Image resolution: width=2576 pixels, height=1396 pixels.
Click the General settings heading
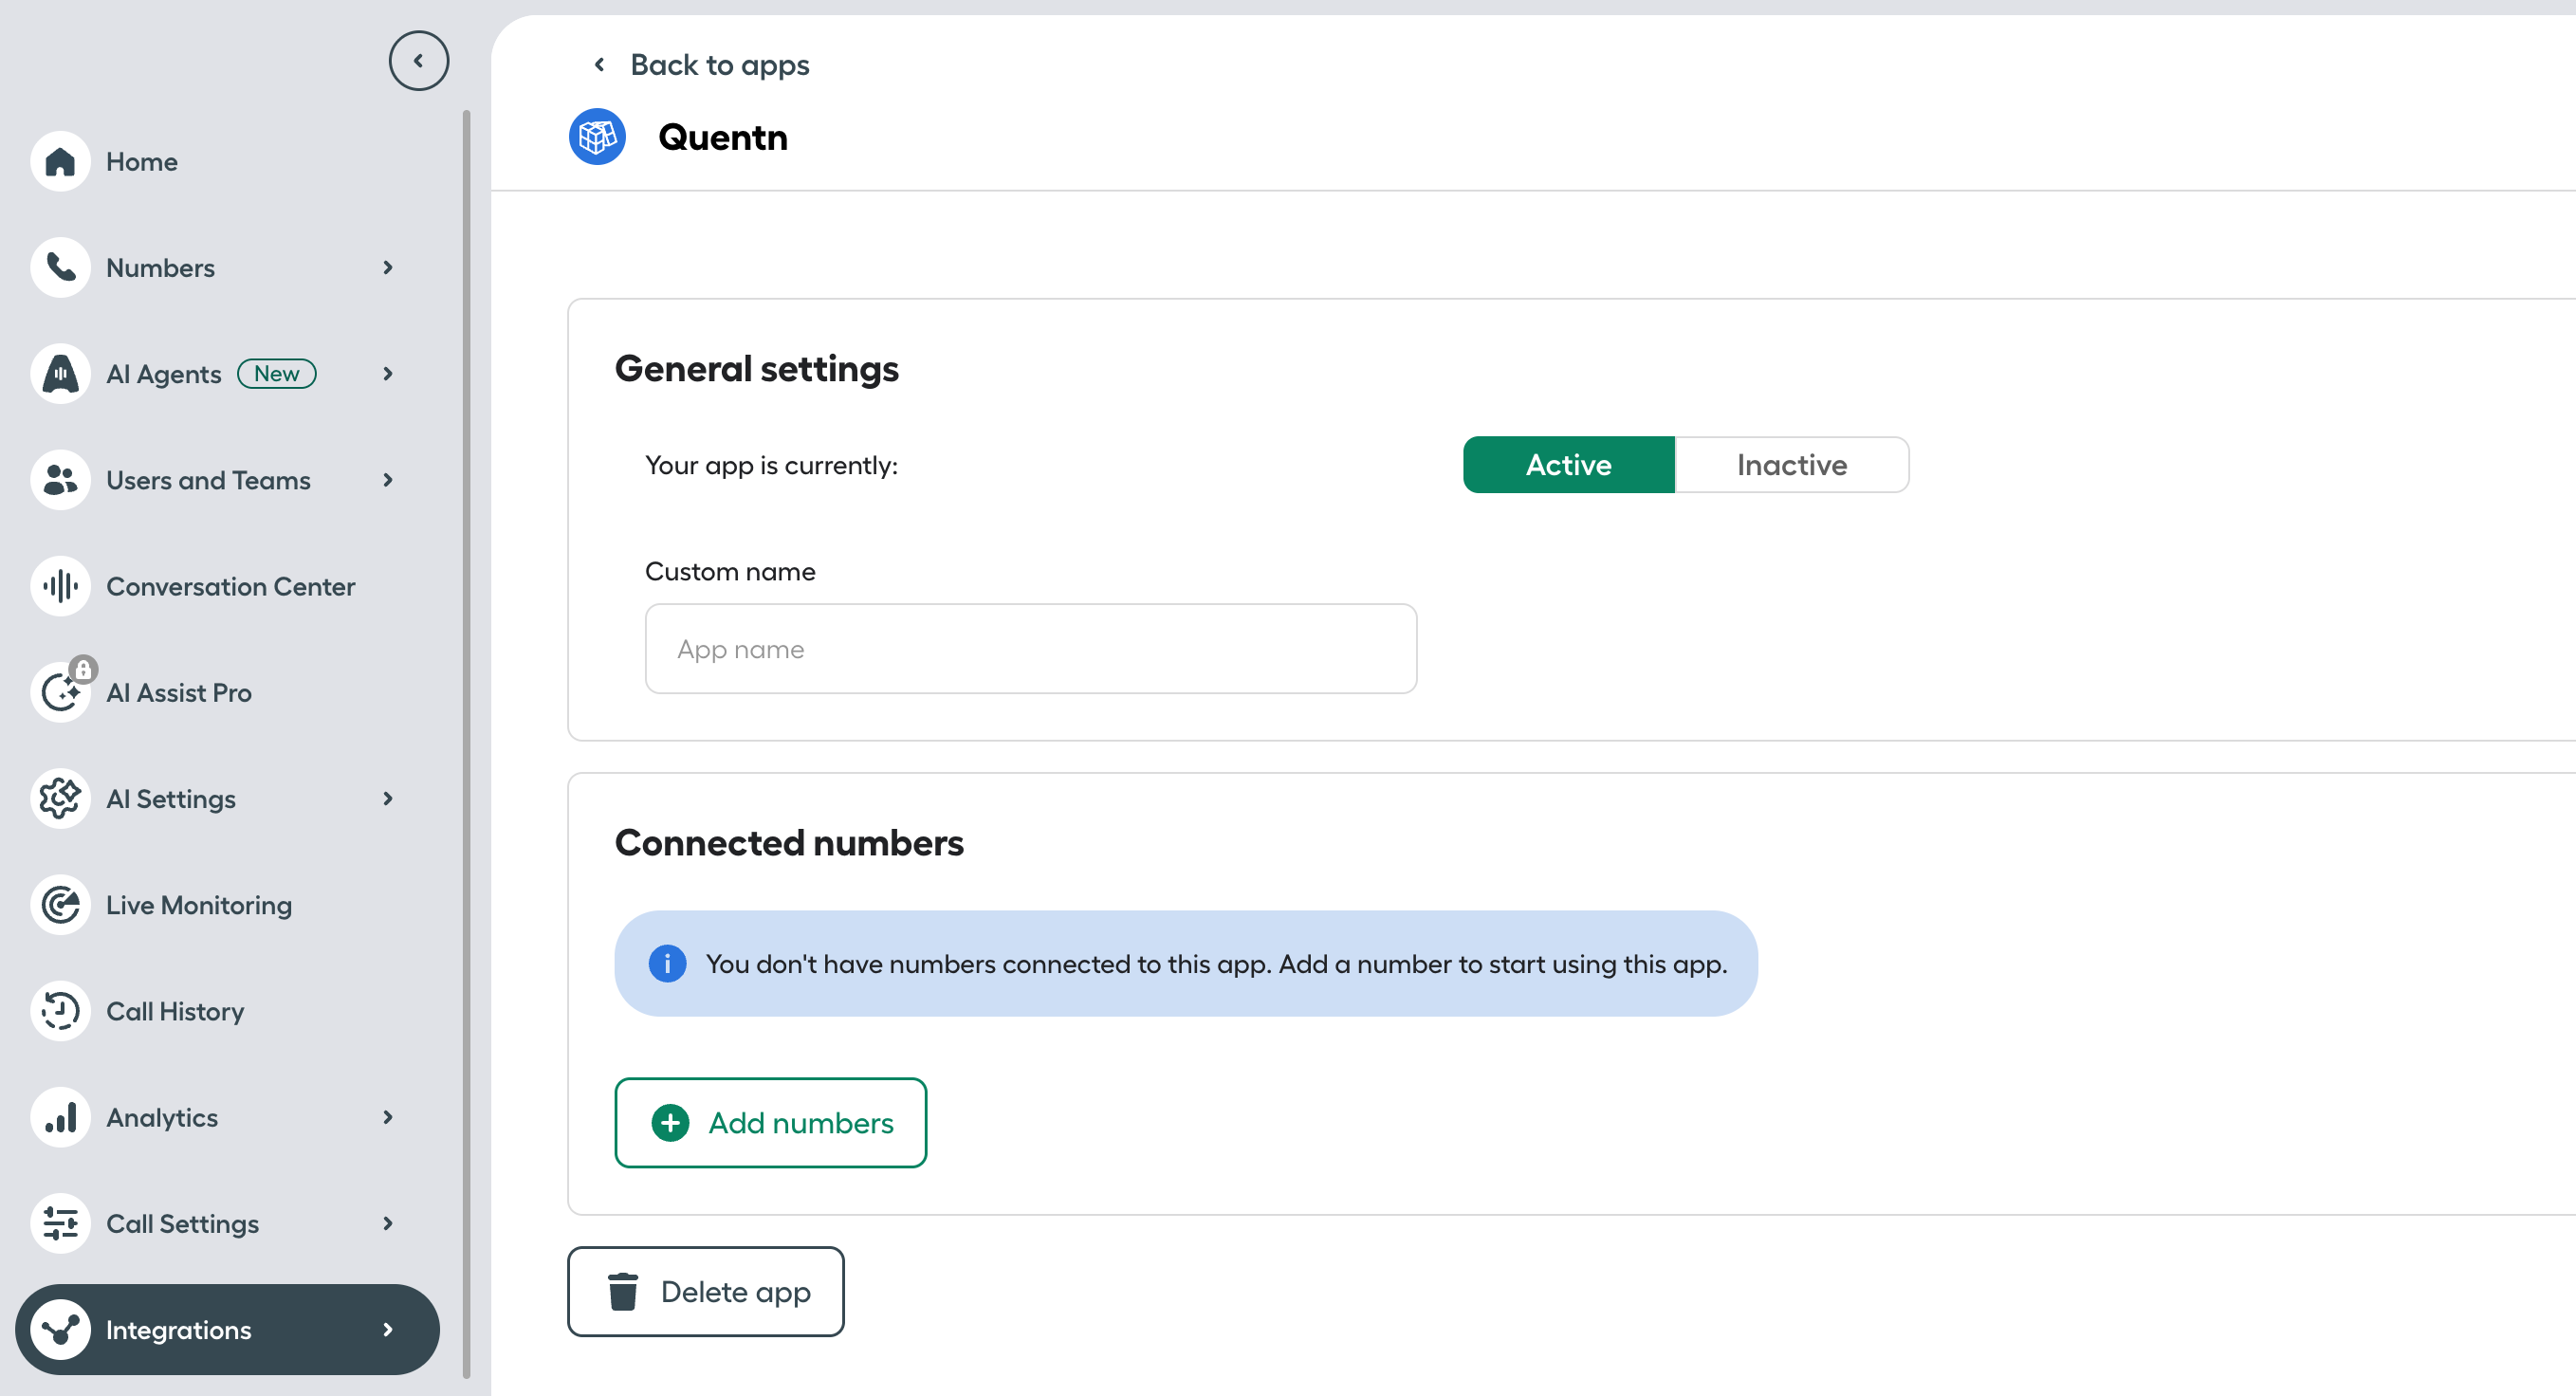[x=756, y=369]
